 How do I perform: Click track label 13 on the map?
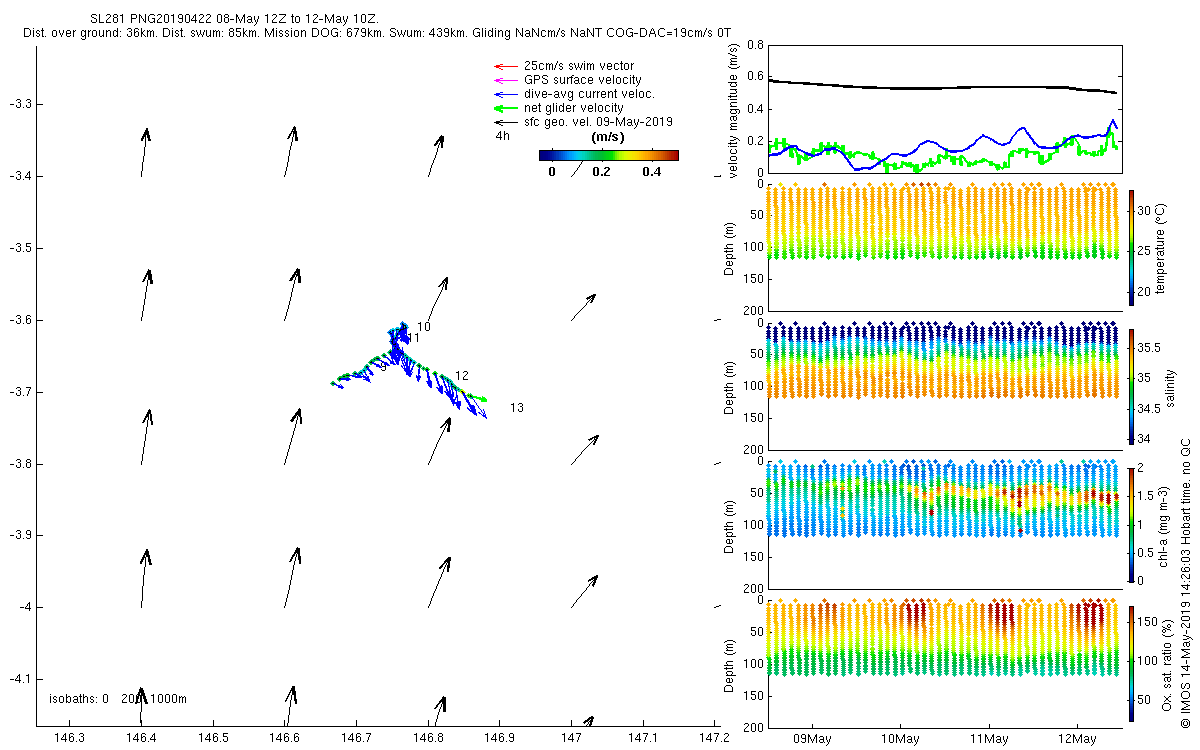point(517,408)
